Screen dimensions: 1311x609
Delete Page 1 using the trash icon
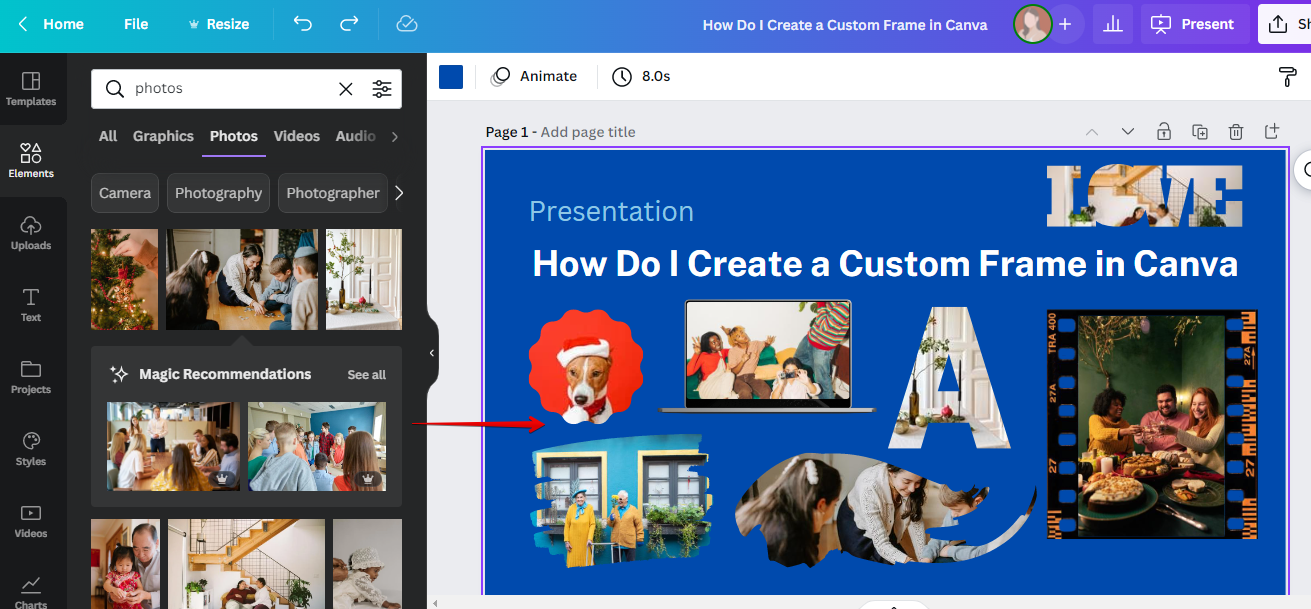(1235, 131)
